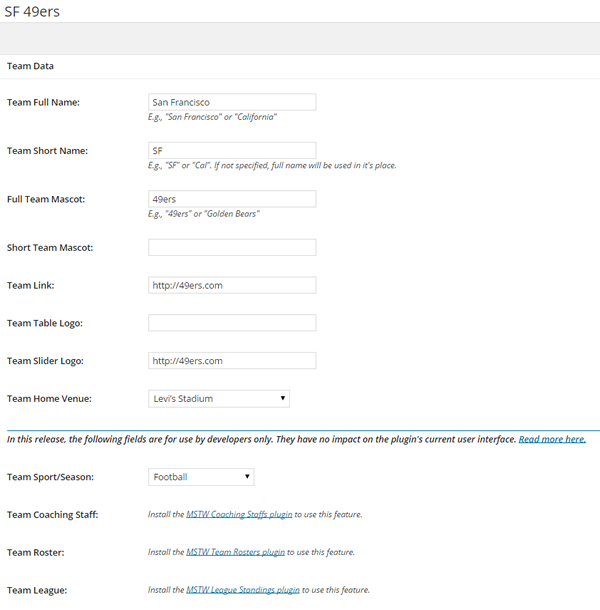Open the MSTW Team Rosters plugin link
600x610 pixels.
coord(235,552)
